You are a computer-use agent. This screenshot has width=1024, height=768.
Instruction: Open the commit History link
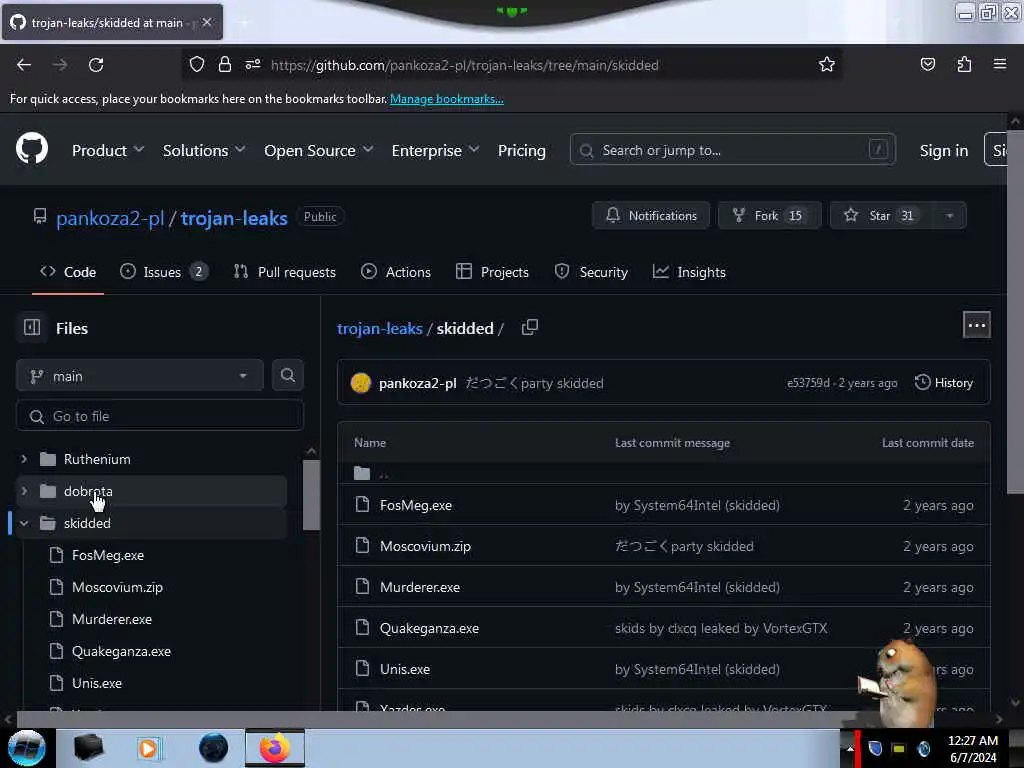tap(944, 383)
